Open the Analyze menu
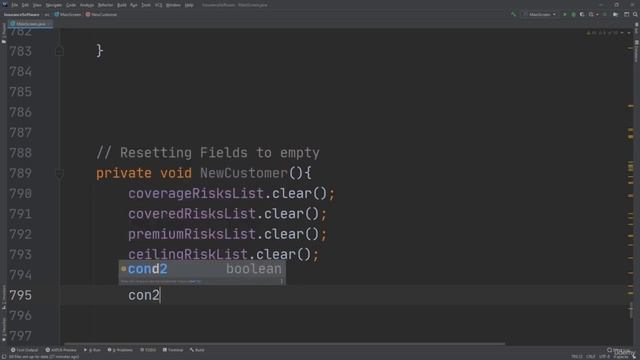The height and width of the screenshot is (360, 640). [87, 5]
